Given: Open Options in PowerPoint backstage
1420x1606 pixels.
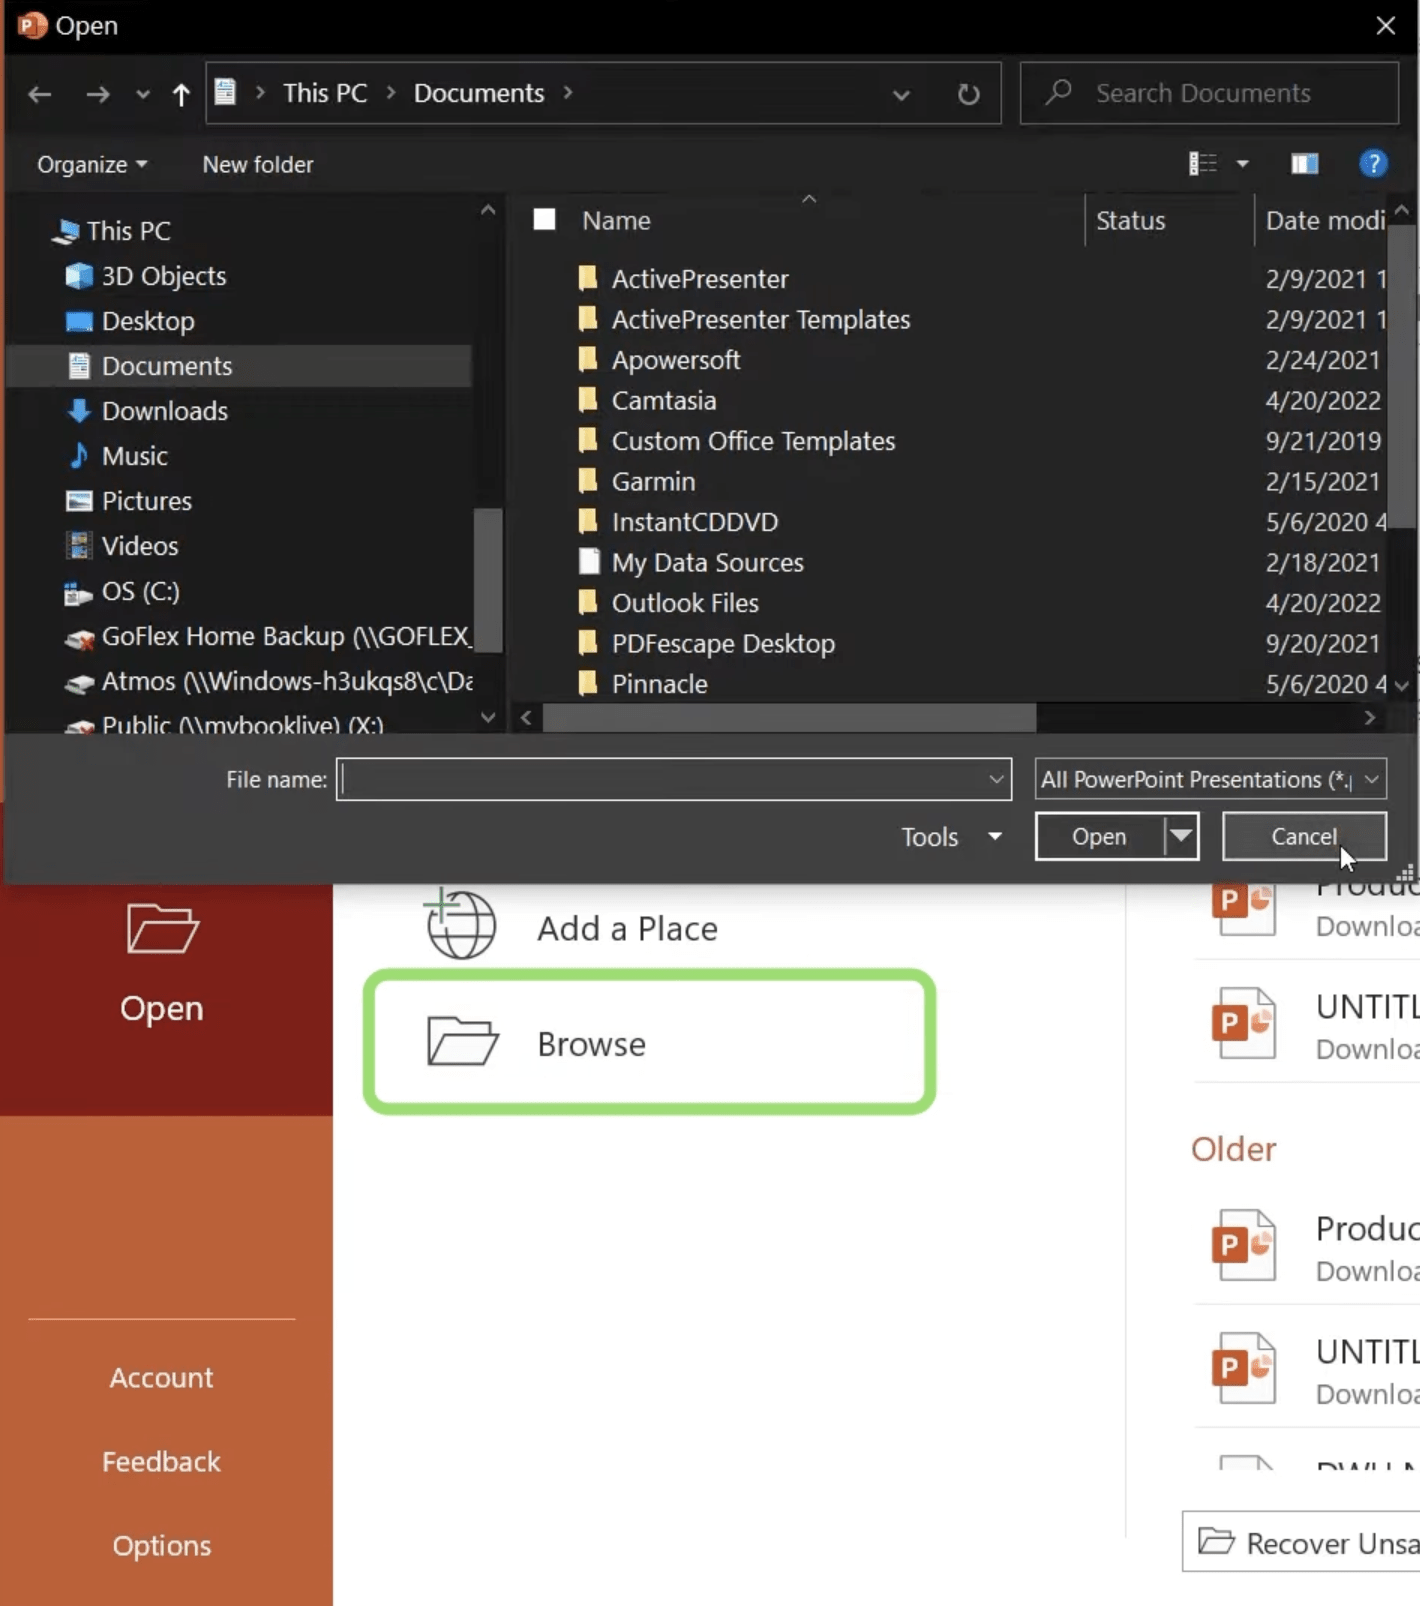Looking at the screenshot, I should coord(161,1546).
